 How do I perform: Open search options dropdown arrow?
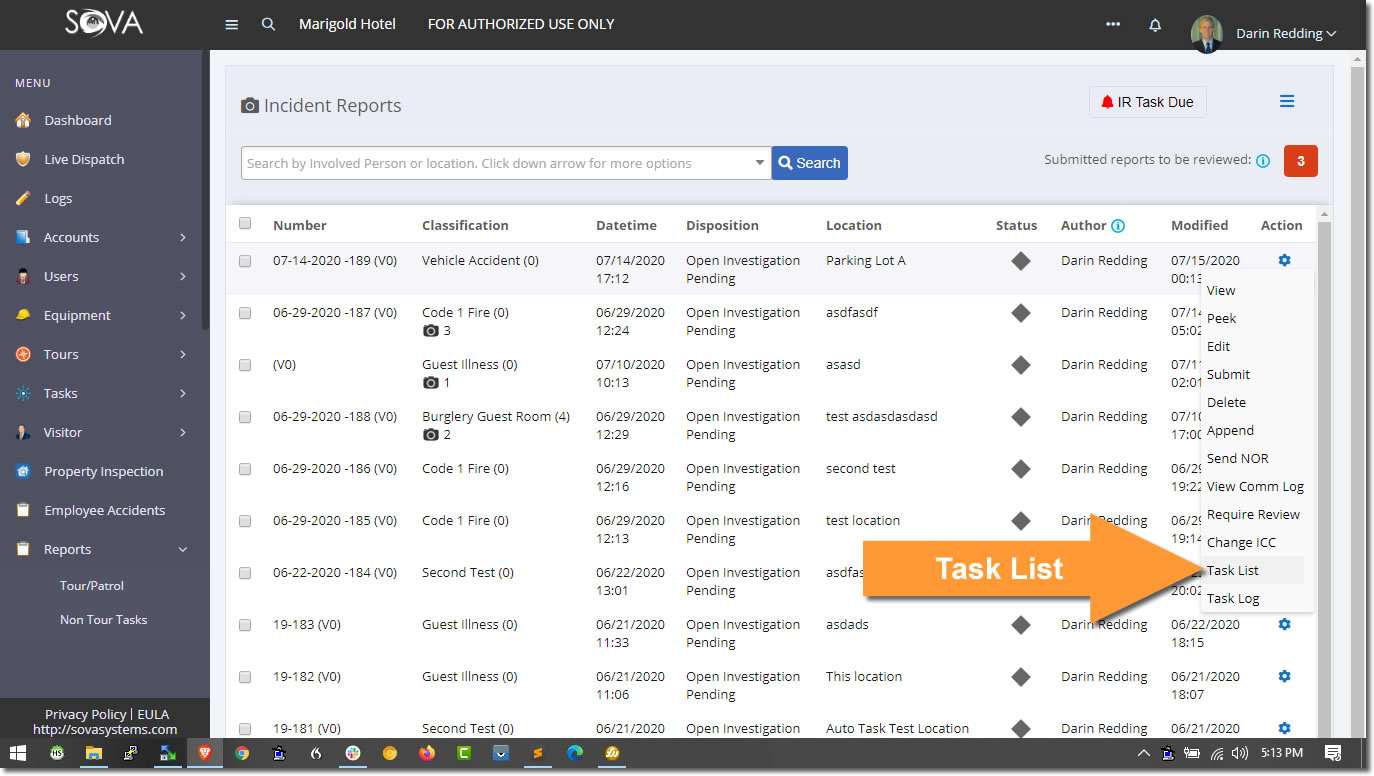(x=760, y=163)
